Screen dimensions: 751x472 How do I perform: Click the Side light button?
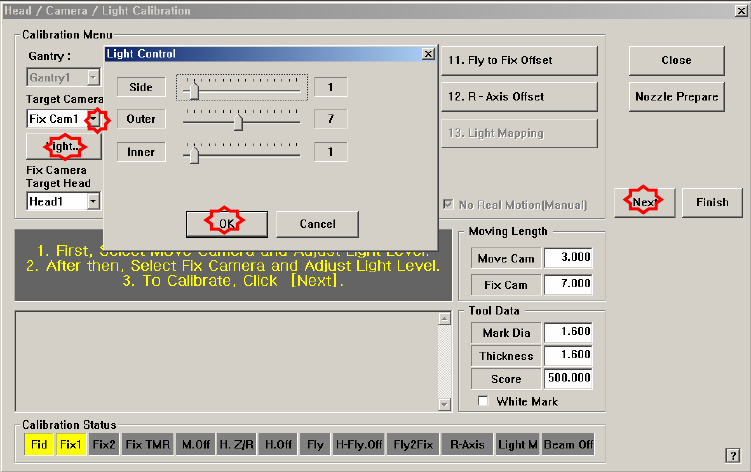pos(141,87)
